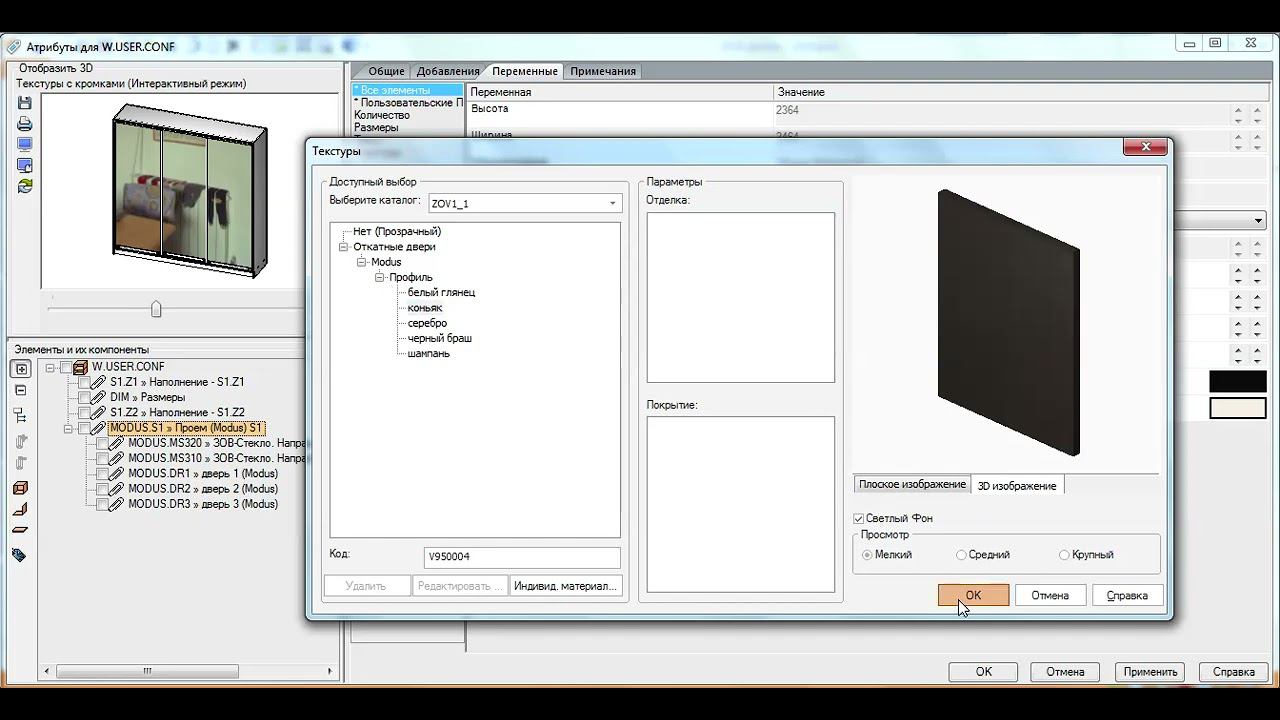Confirm the Текстуры dialog with OK
This screenshot has width=1280, height=720.
coord(973,595)
